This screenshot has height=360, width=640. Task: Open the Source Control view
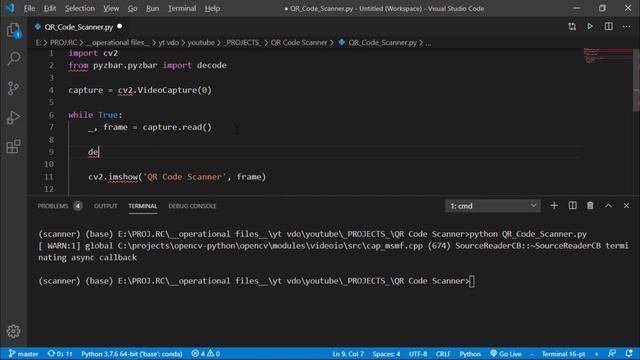click(x=13, y=88)
